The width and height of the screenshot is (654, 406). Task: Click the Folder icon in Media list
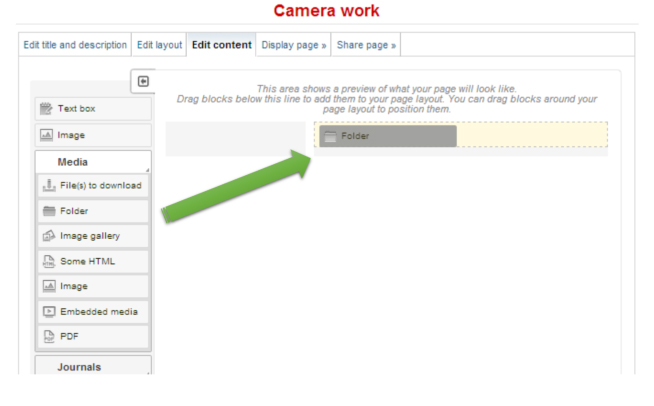pyautogui.click(x=47, y=211)
